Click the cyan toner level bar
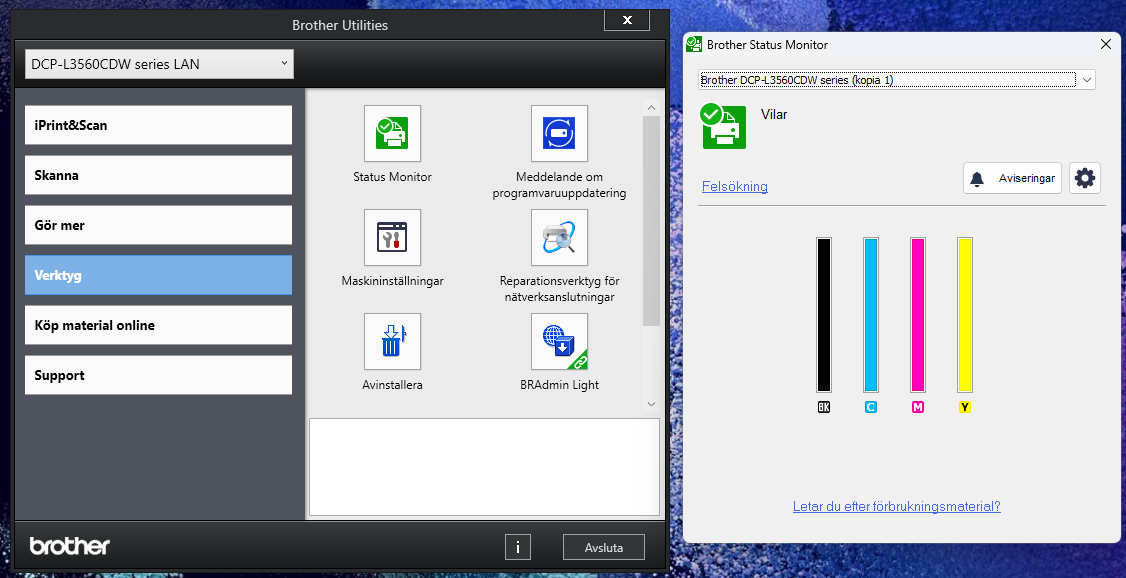Image resolution: width=1126 pixels, height=578 pixels. point(870,315)
